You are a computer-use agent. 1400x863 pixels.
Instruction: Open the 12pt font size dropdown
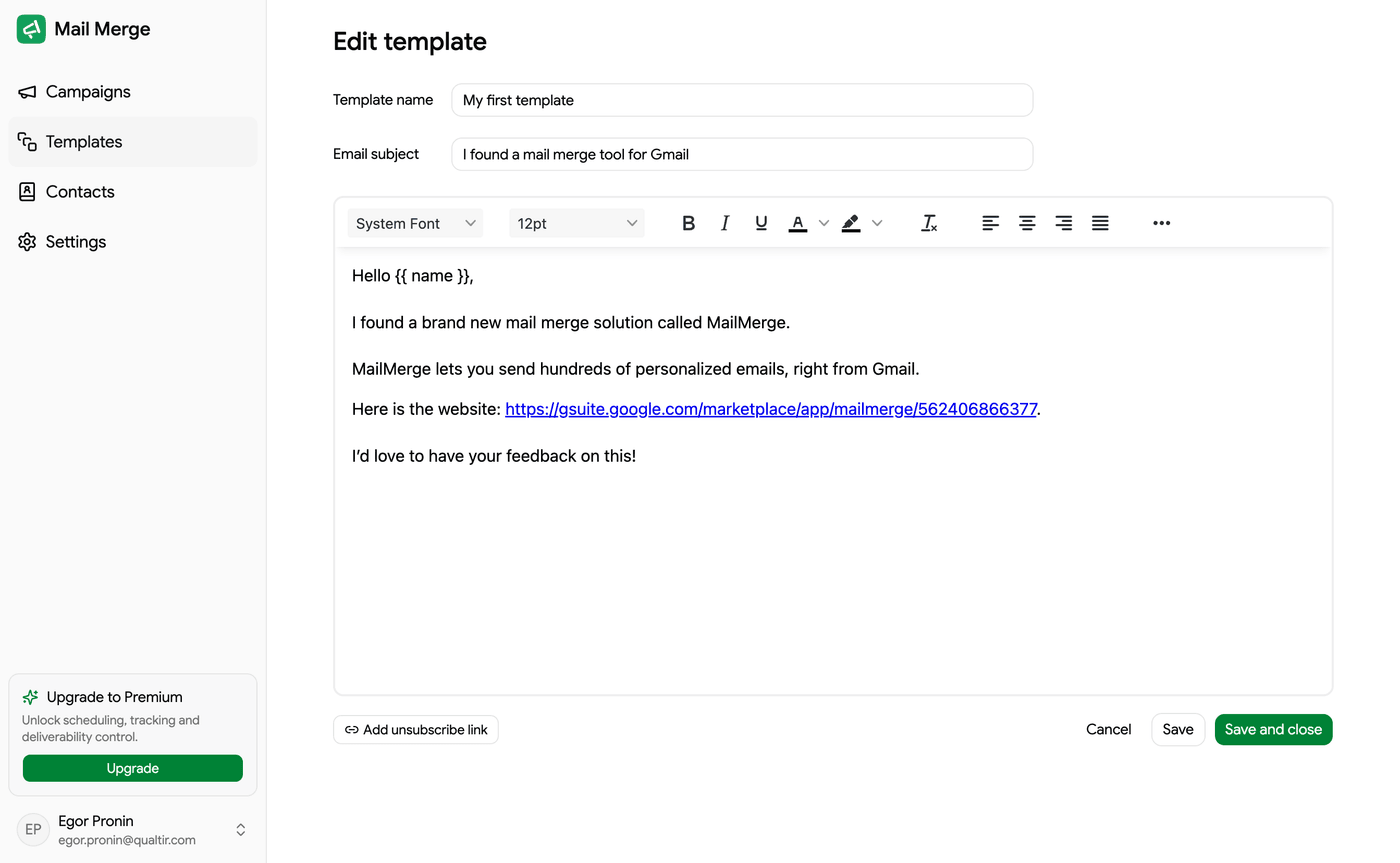coord(577,223)
